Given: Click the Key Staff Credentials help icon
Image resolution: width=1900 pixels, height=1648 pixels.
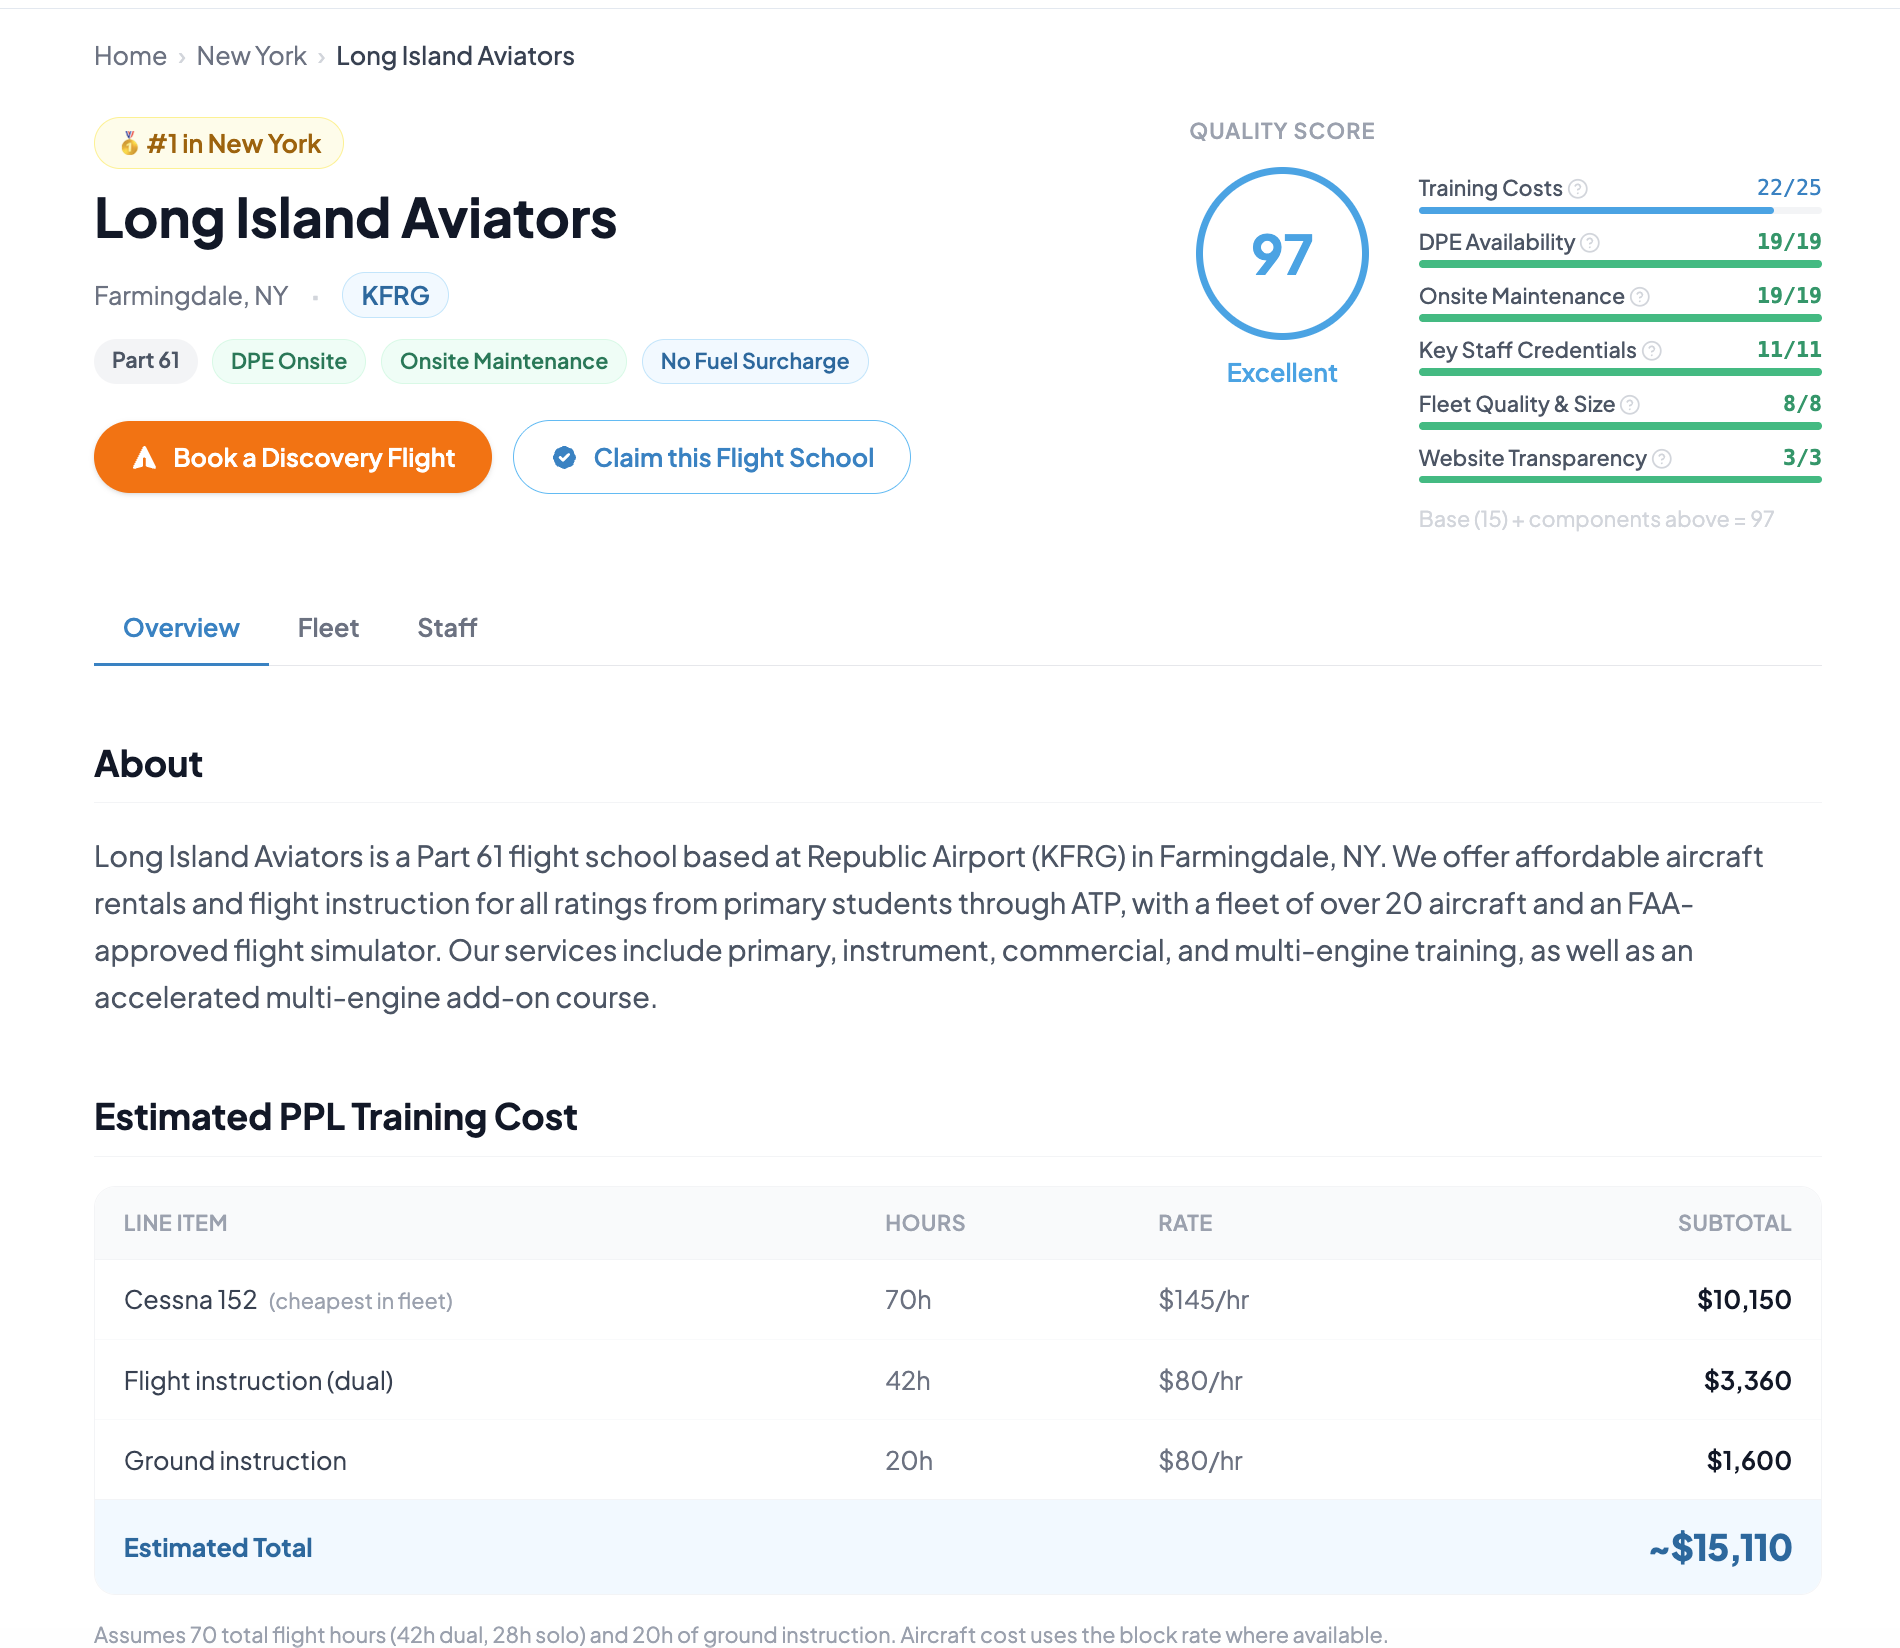Looking at the screenshot, I should coord(1652,351).
